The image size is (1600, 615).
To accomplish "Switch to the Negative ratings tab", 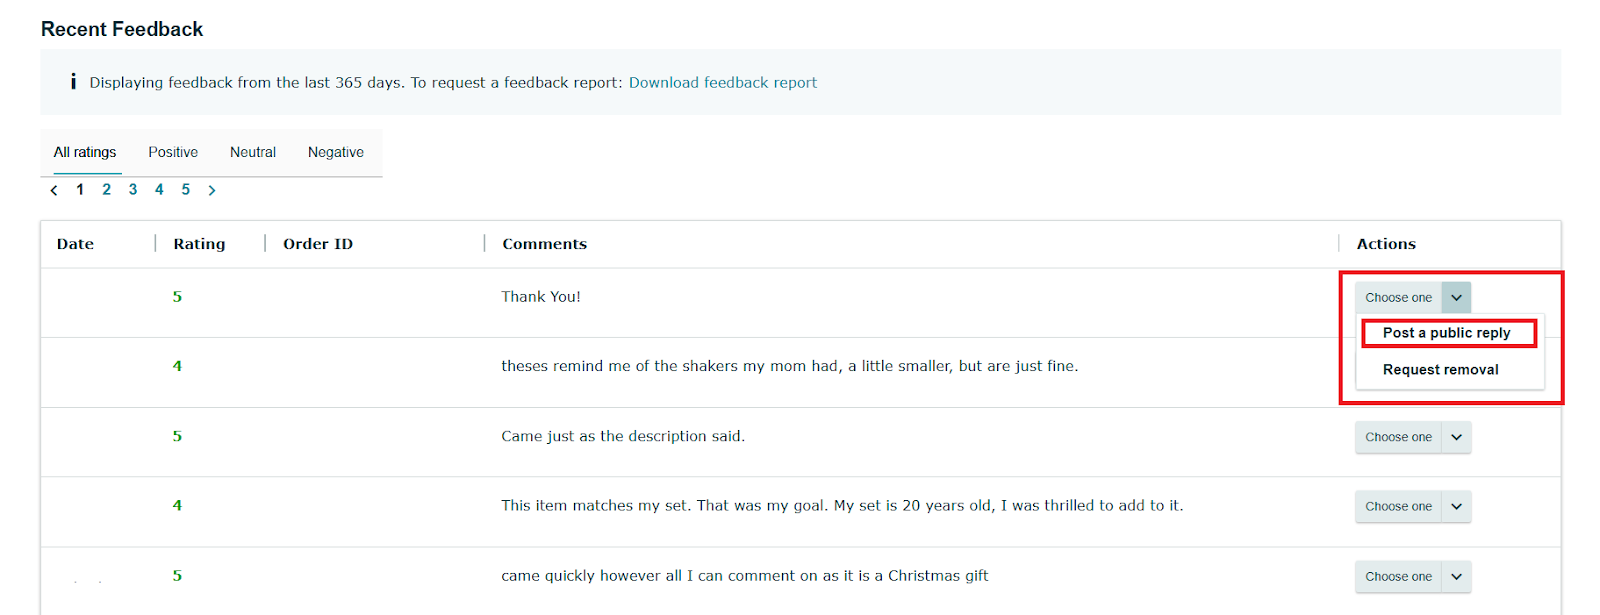I will pos(335,152).
